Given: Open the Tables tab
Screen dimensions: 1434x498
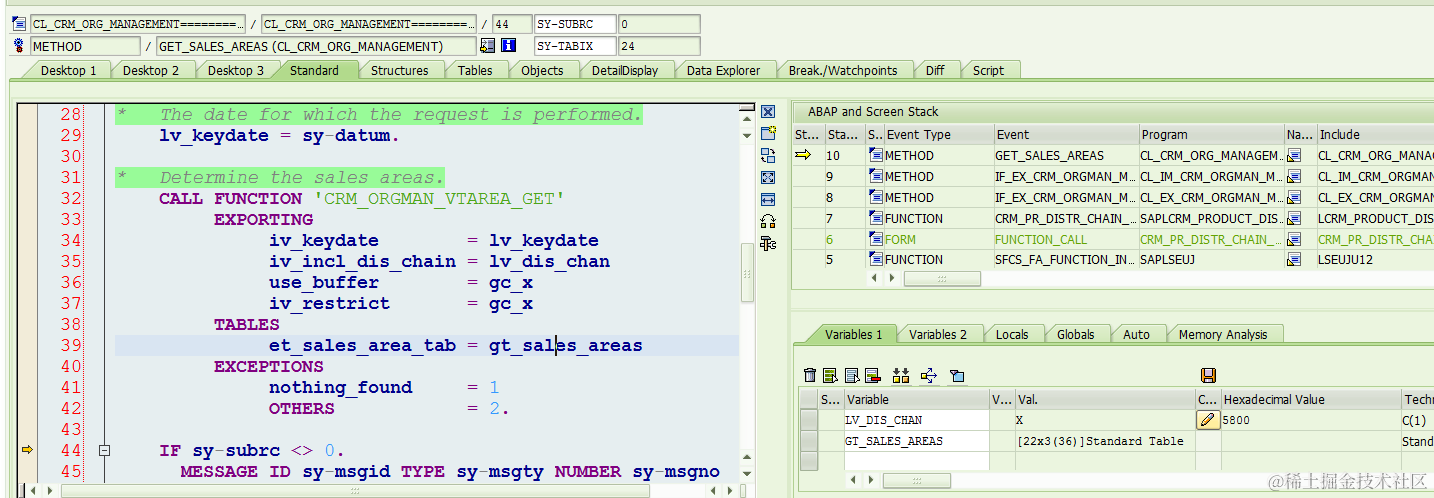Looking at the screenshot, I should [475, 70].
